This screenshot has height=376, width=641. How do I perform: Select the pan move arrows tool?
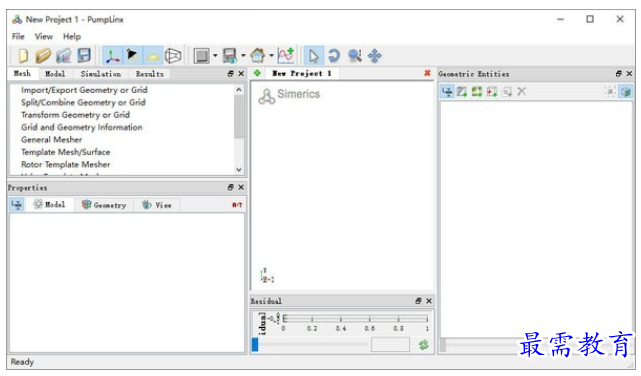point(374,56)
